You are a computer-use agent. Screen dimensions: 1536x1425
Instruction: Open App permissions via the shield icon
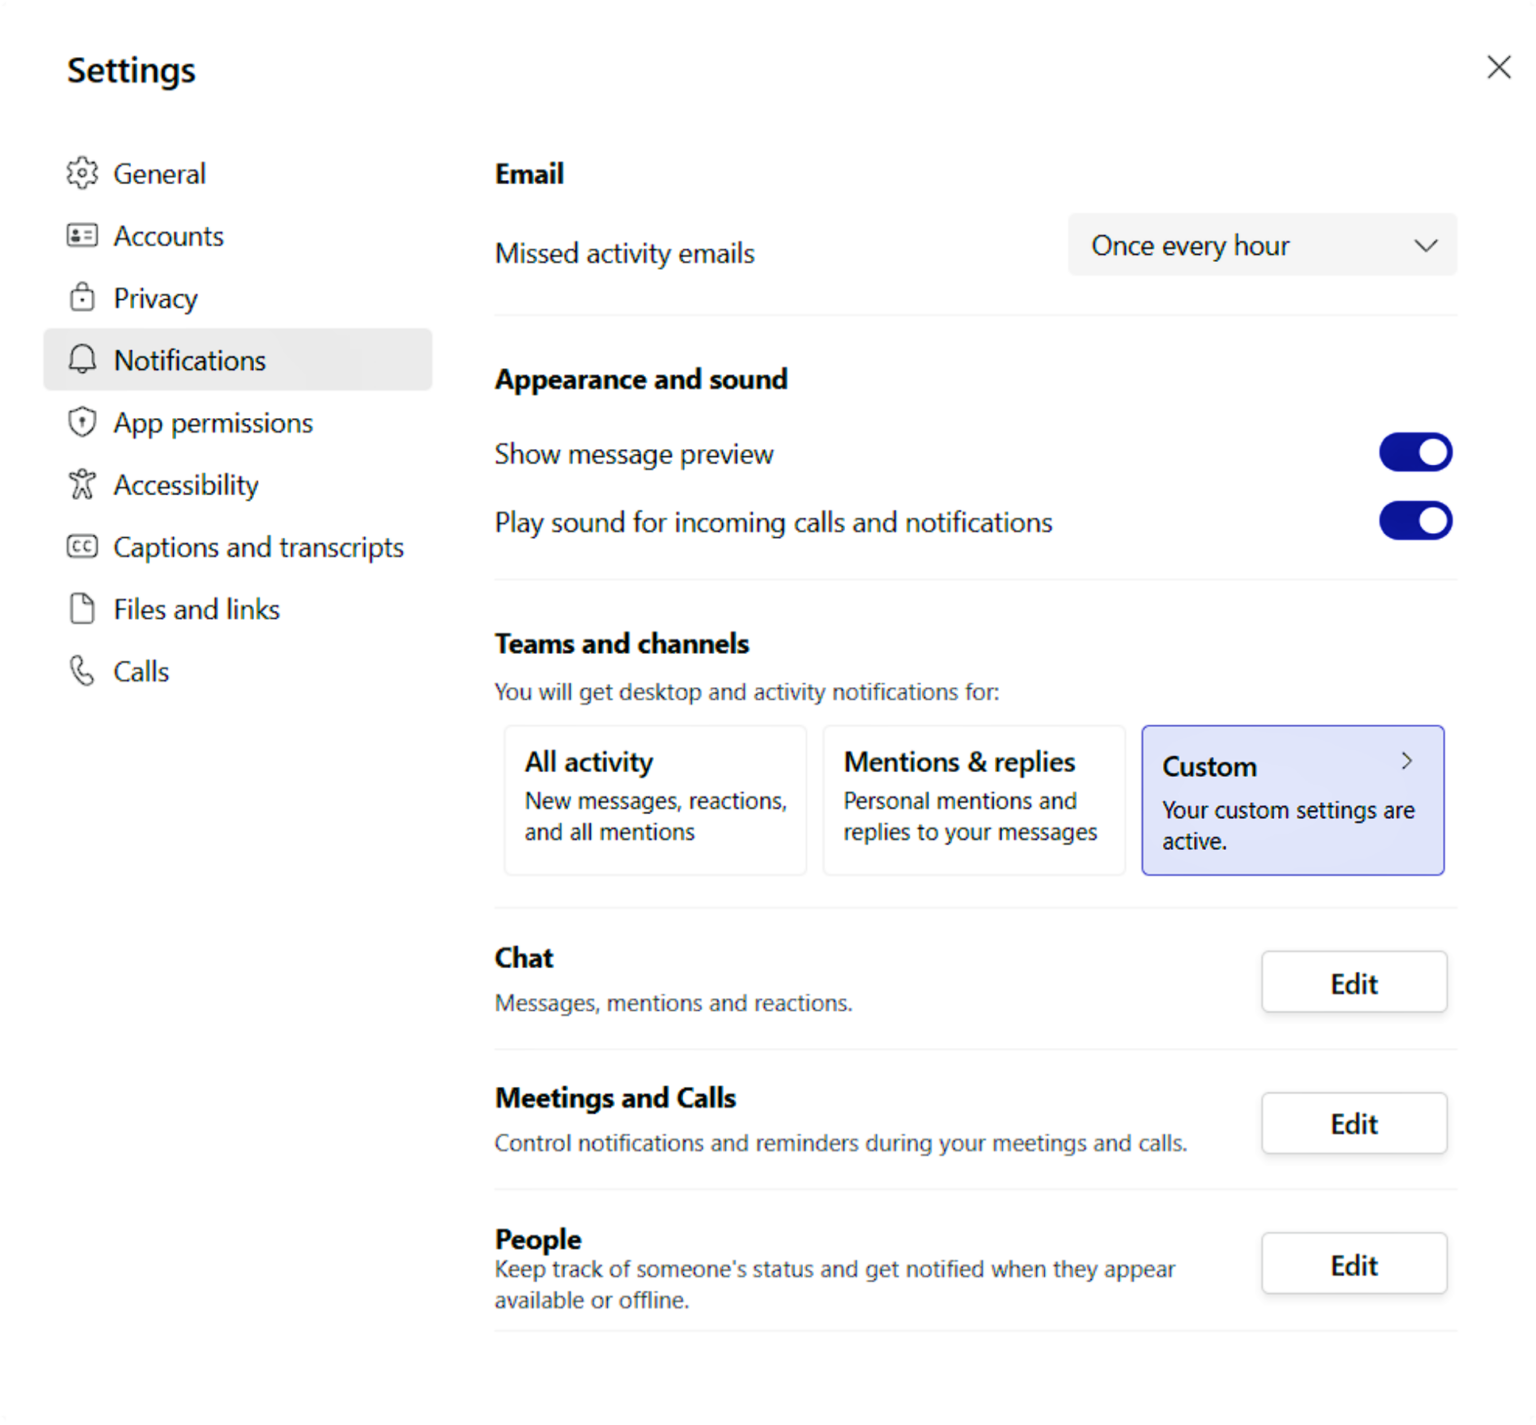click(82, 422)
